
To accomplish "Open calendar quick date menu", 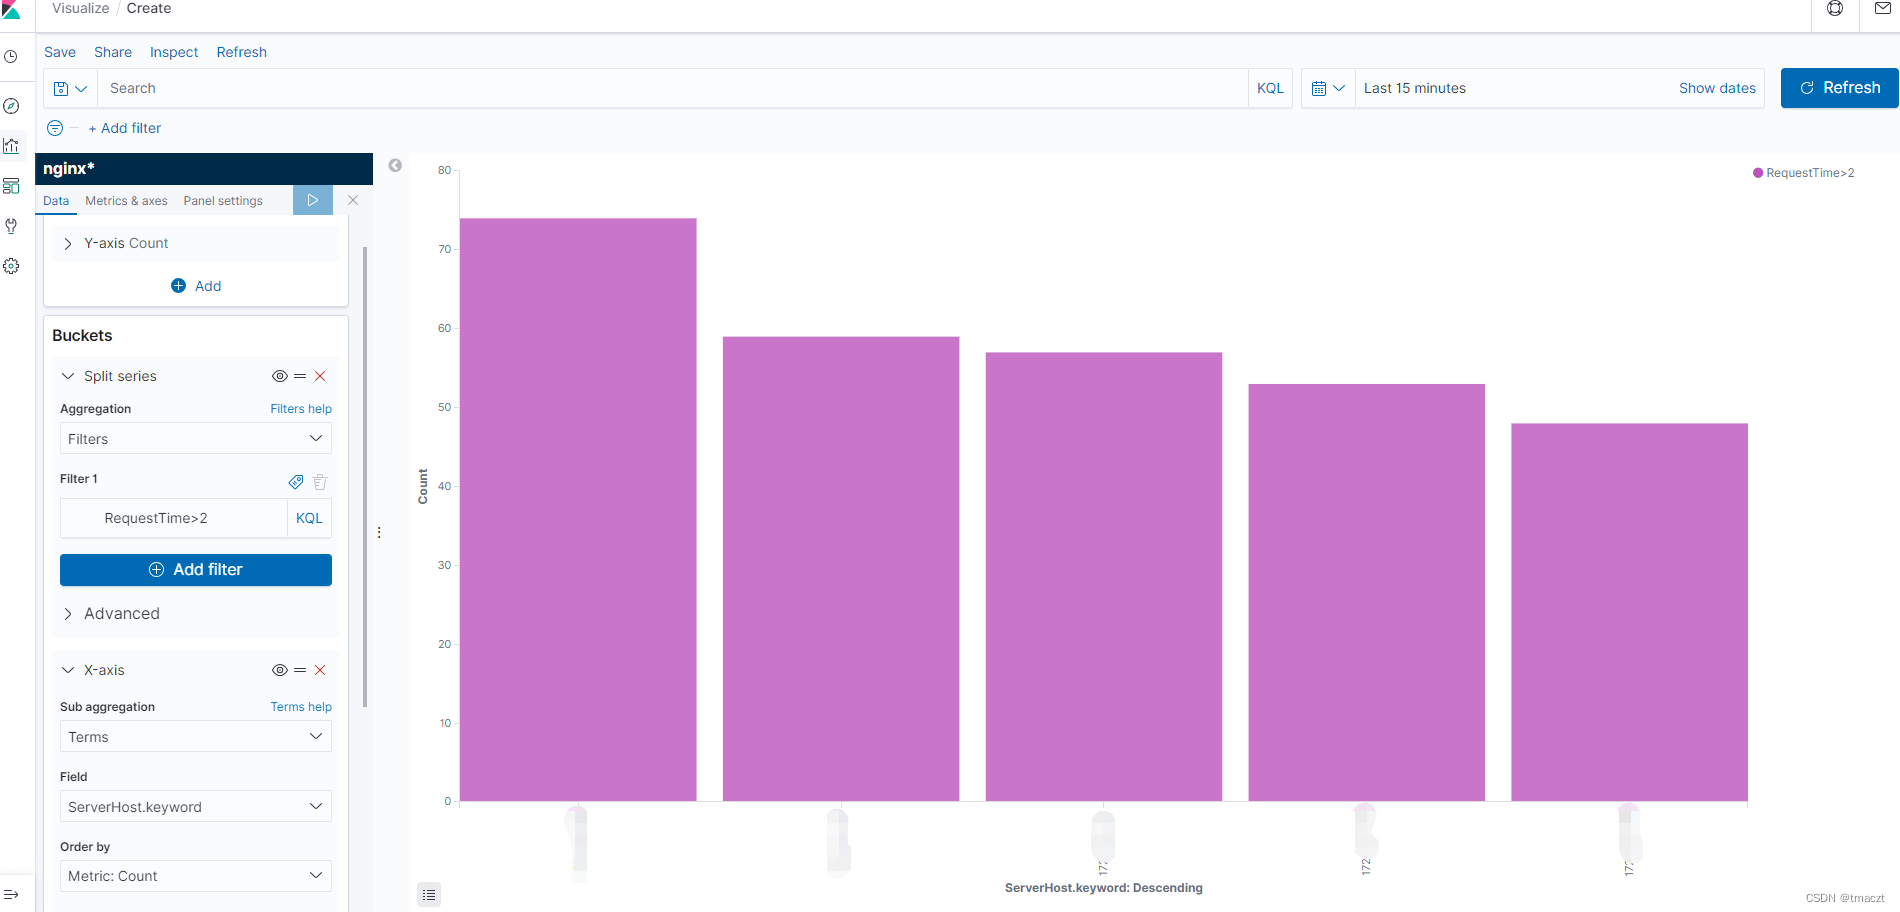I will click(x=1328, y=88).
